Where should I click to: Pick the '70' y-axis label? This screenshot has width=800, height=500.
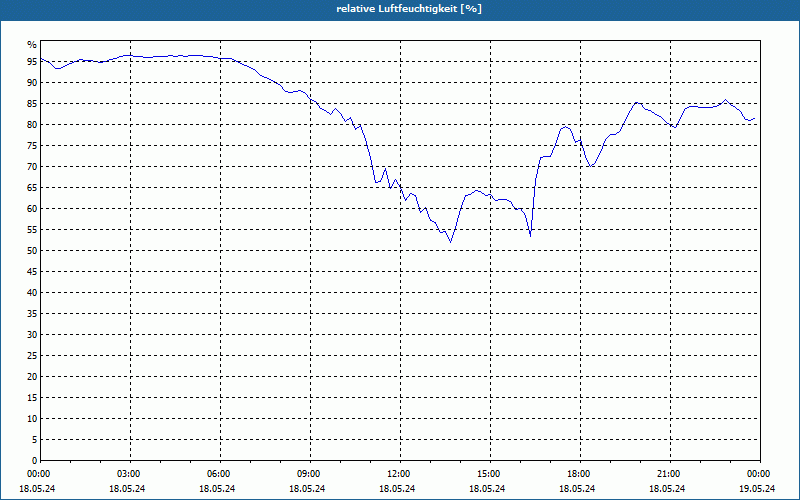(32, 167)
